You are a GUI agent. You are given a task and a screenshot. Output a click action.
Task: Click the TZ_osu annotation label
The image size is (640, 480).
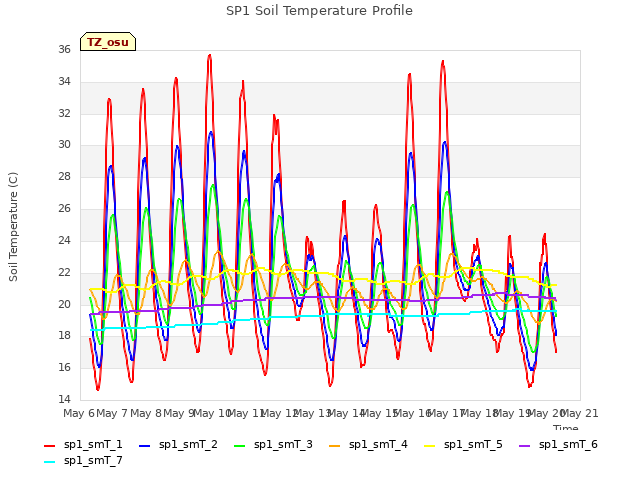[108, 42]
